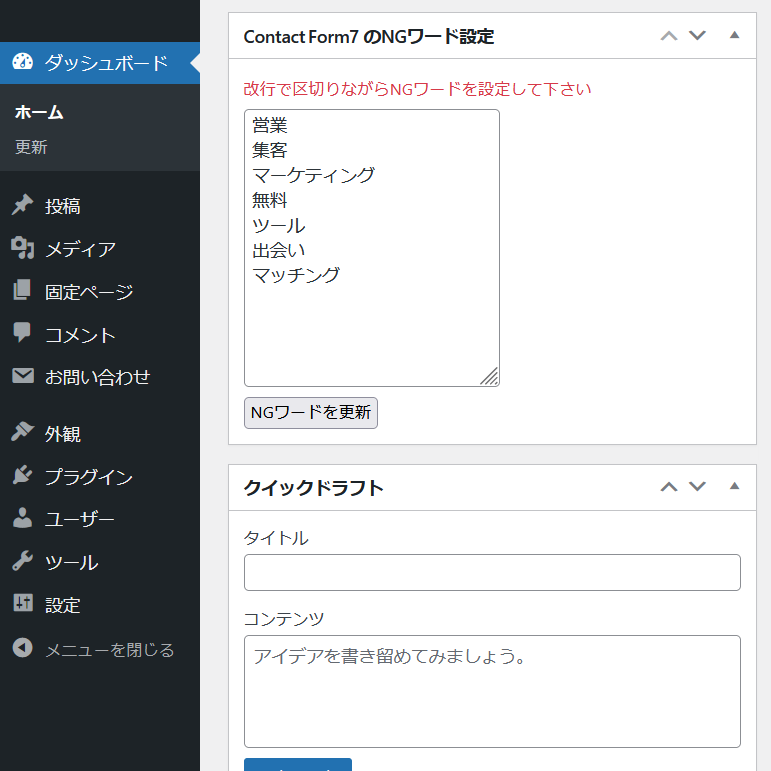Toggle クイックドラフト panel collapse triangle

[x=735, y=486]
